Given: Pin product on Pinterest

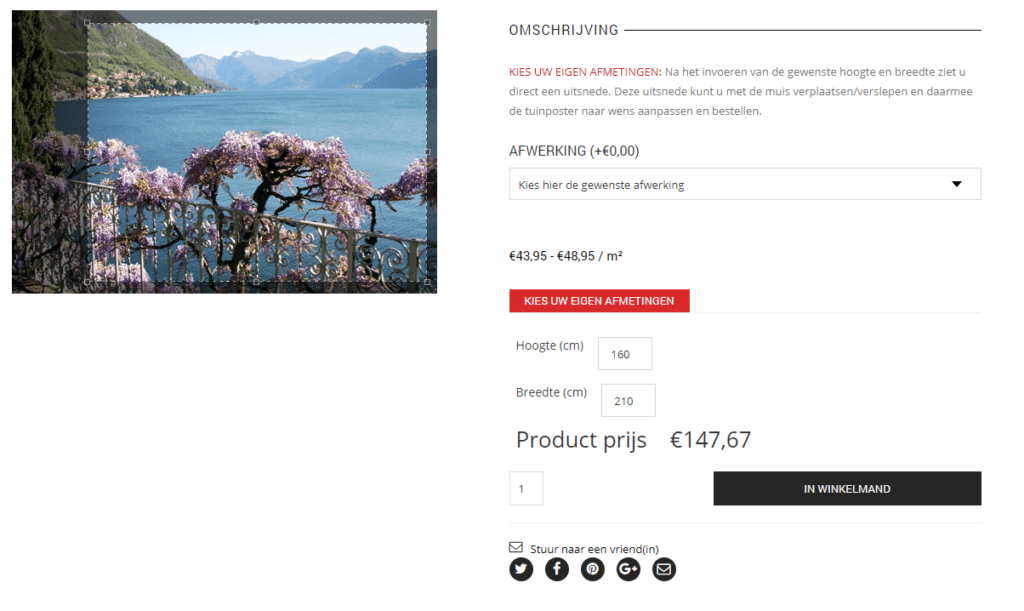Looking at the screenshot, I should point(593,569).
